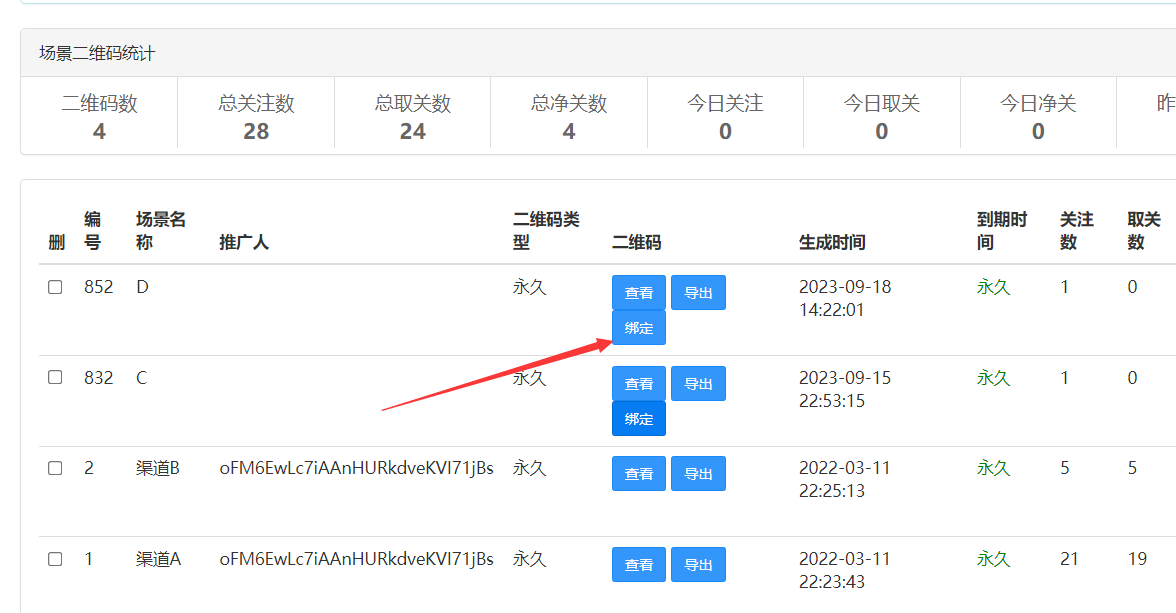Viewport: 1176px width, 613px height.
Task: Click promoter ID in 渠道B row
Action: click(x=356, y=468)
